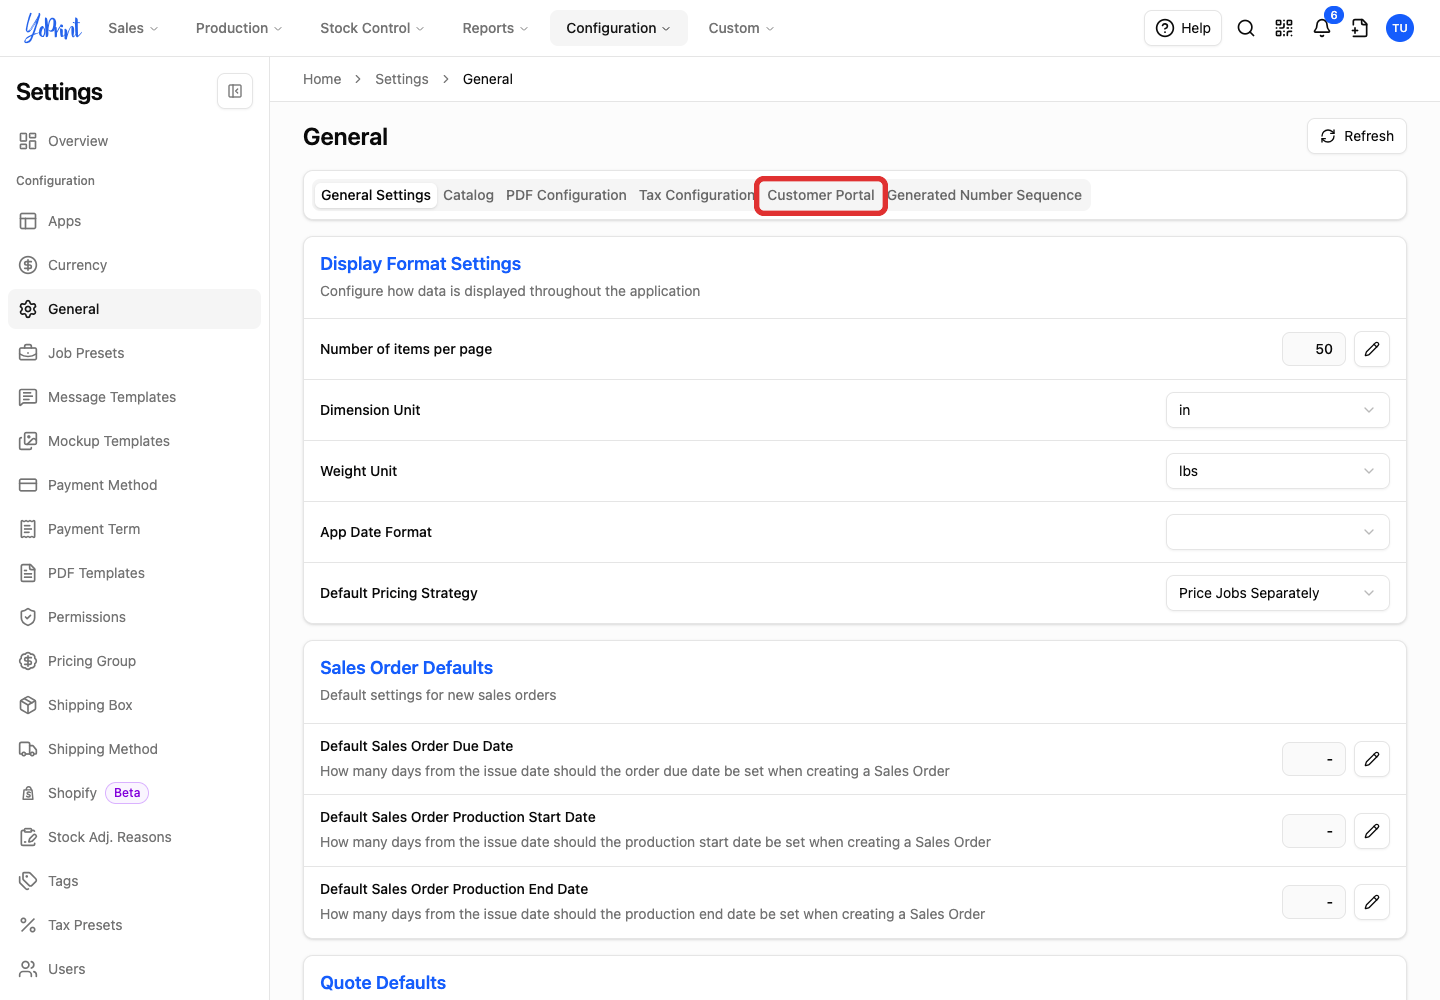Open App Date Format dropdown
This screenshot has height=1000, width=1440.
[x=1277, y=532]
